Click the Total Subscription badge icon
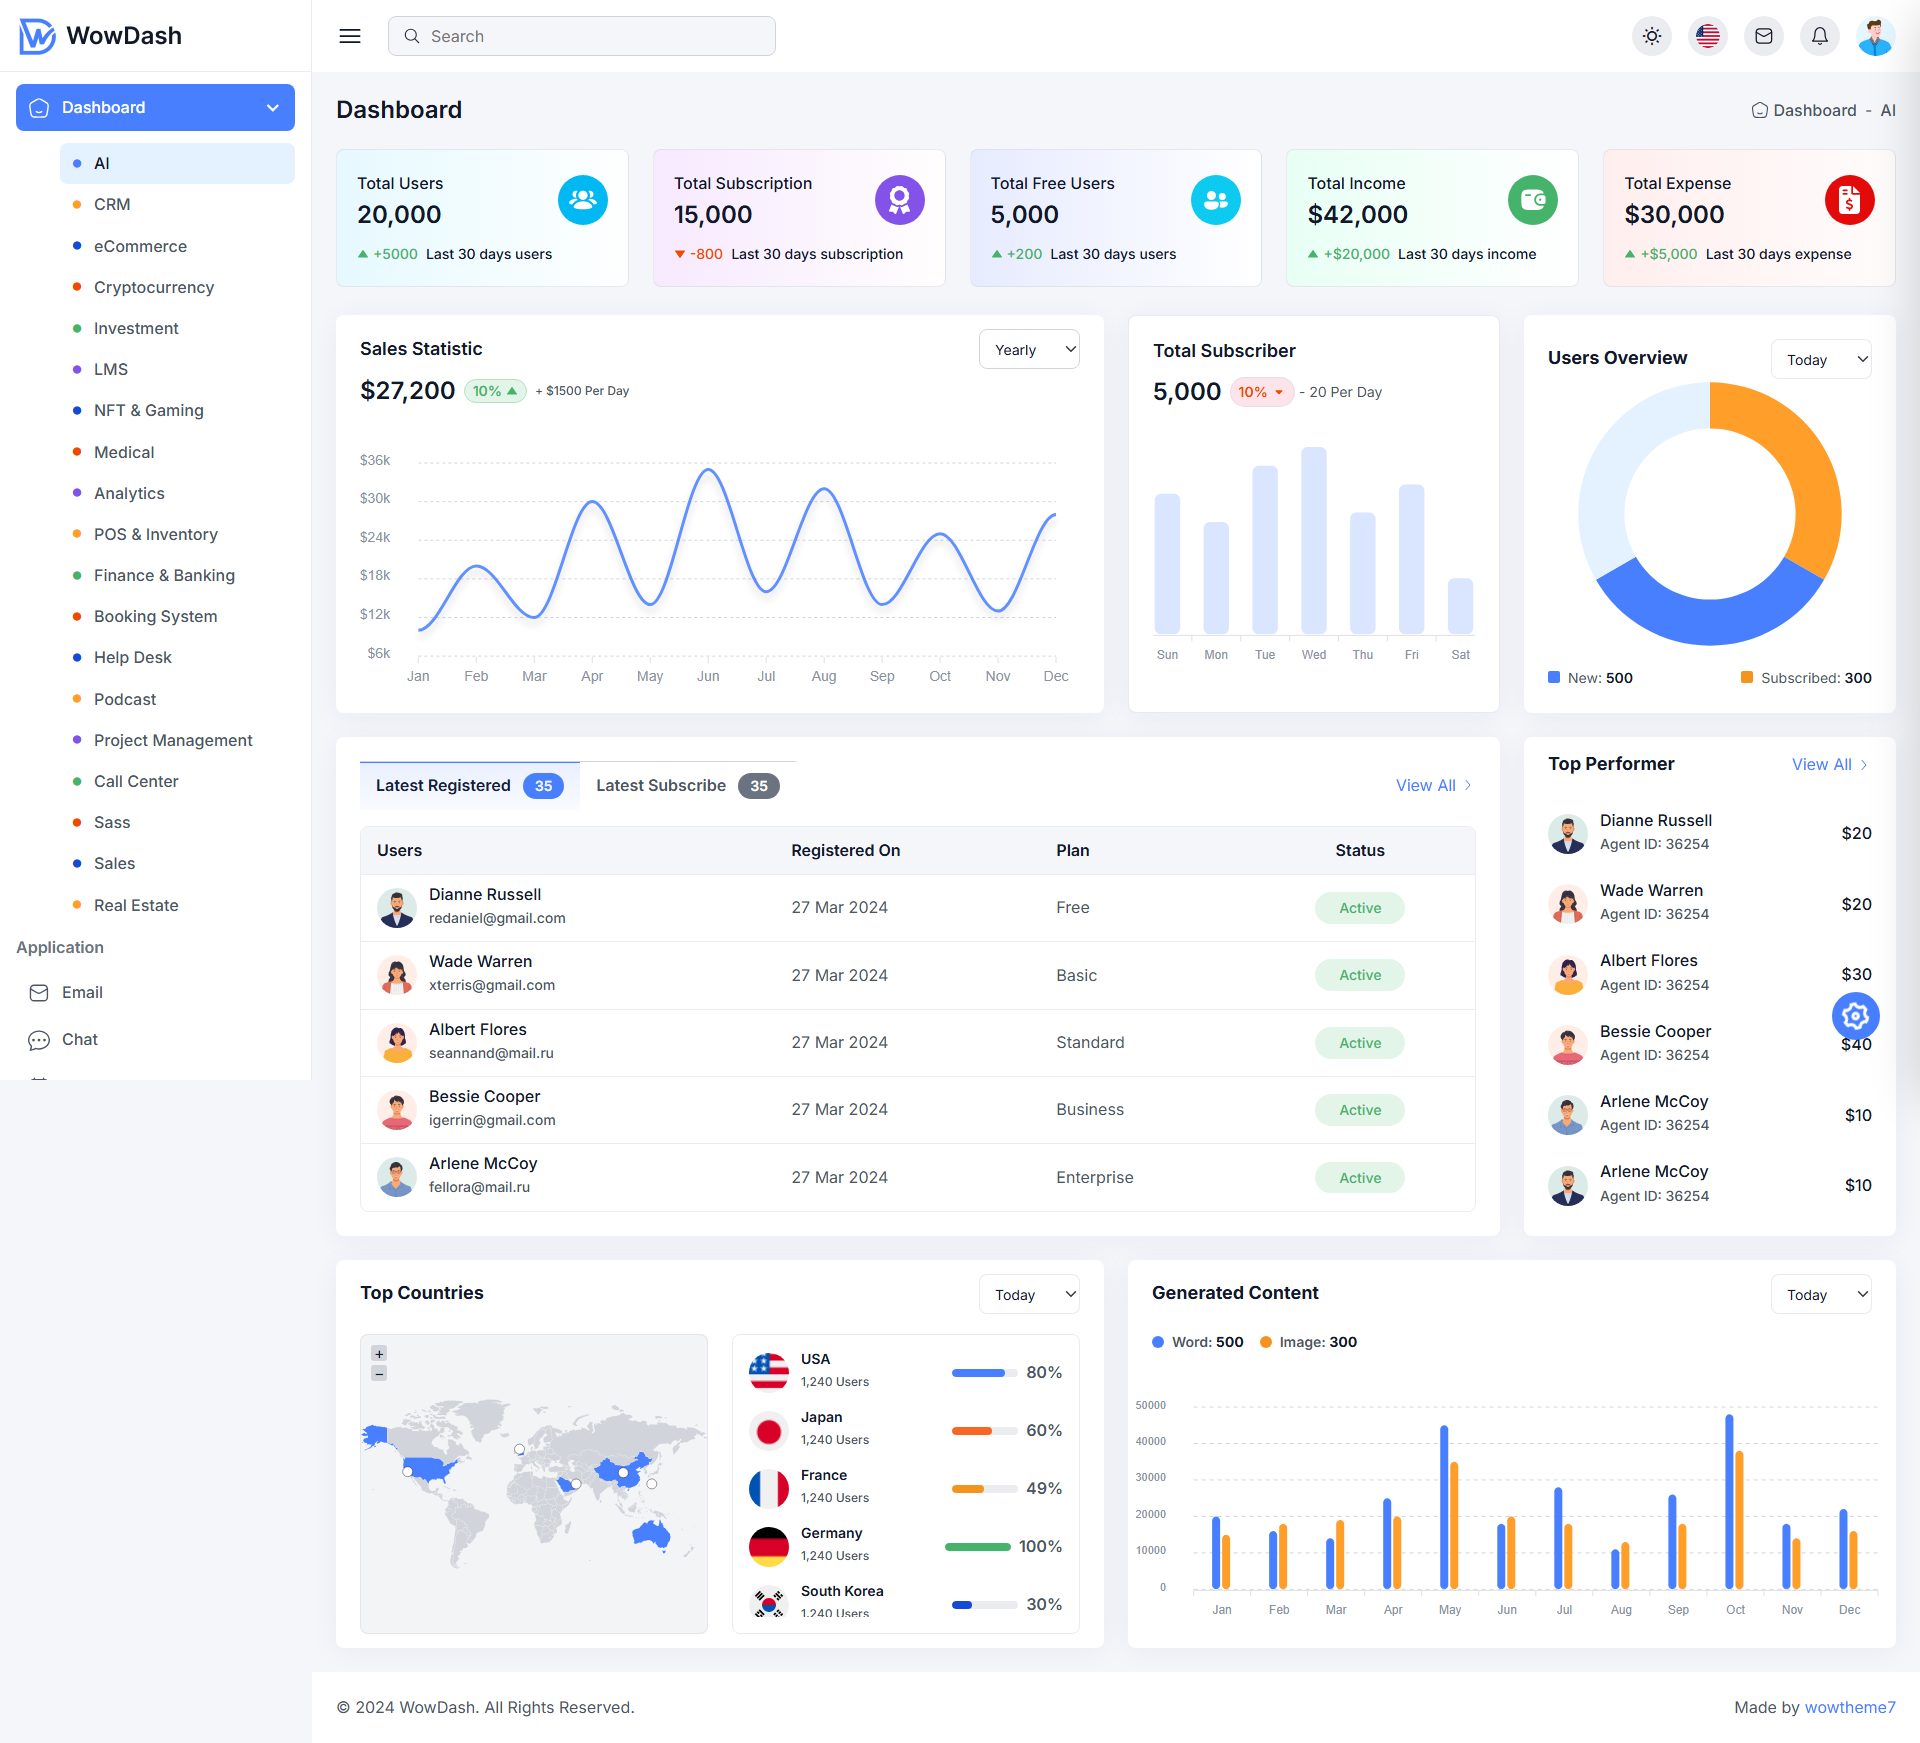Screen dimensions: 1920x1743 point(900,200)
